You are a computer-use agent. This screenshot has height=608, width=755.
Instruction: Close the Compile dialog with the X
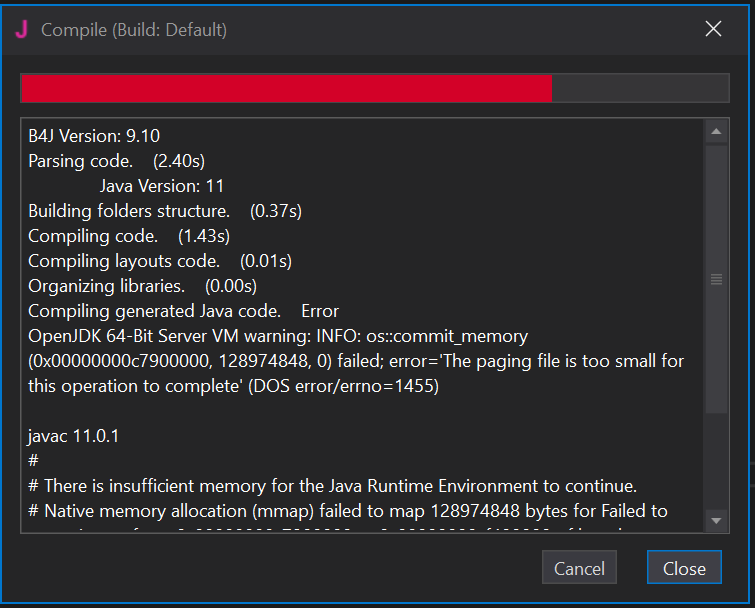[x=713, y=29]
